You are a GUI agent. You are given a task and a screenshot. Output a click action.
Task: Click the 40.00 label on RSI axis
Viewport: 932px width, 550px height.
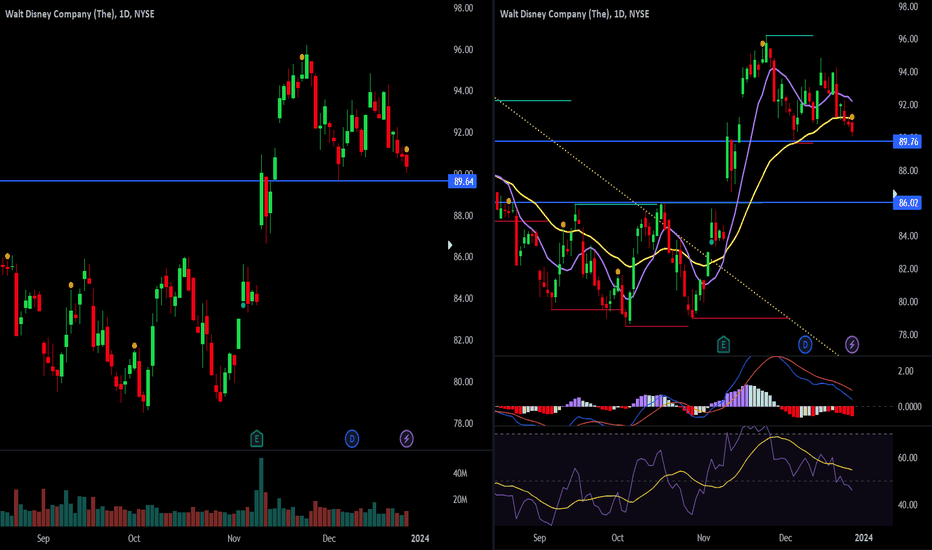(x=908, y=505)
